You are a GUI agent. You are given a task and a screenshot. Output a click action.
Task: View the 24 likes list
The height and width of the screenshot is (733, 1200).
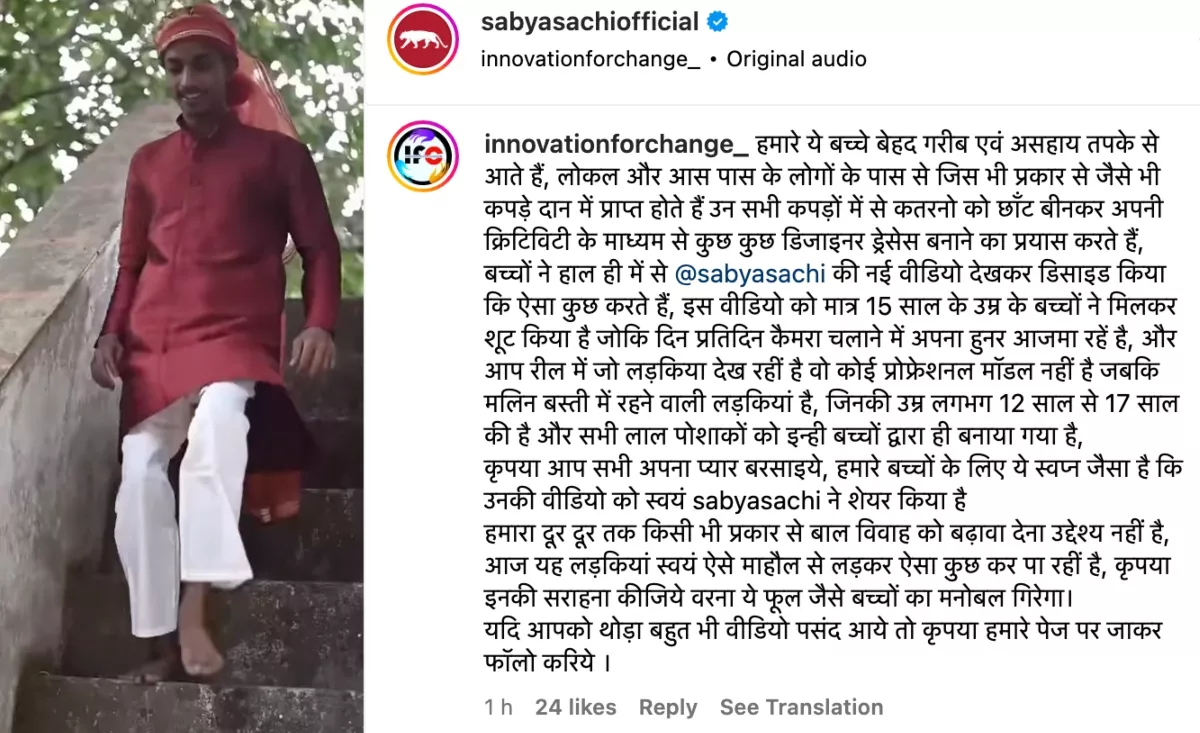(x=576, y=707)
